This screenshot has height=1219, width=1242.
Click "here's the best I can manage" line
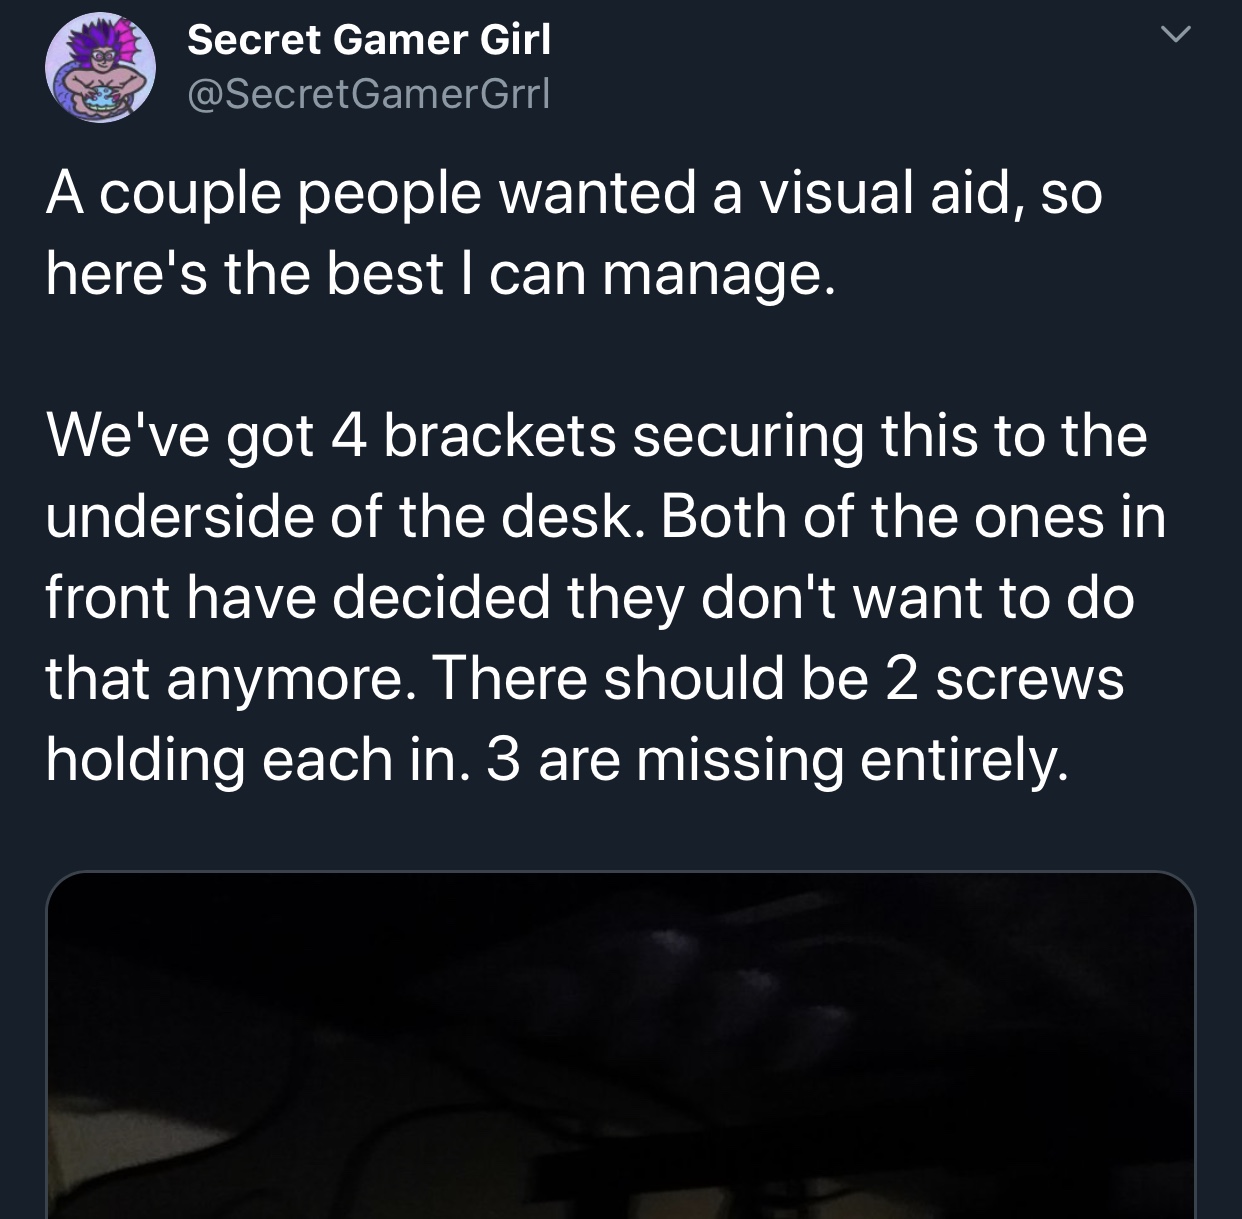(440, 275)
